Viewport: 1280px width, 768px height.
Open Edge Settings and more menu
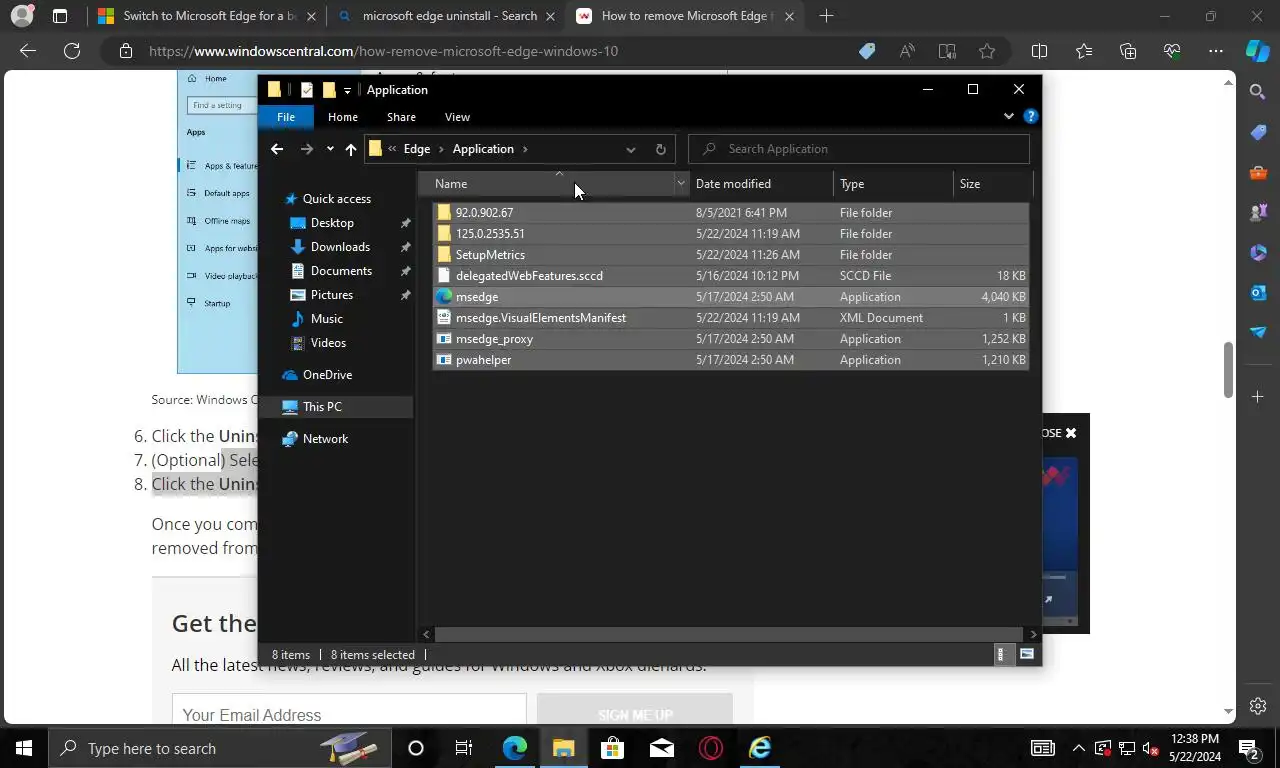(1215, 51)
